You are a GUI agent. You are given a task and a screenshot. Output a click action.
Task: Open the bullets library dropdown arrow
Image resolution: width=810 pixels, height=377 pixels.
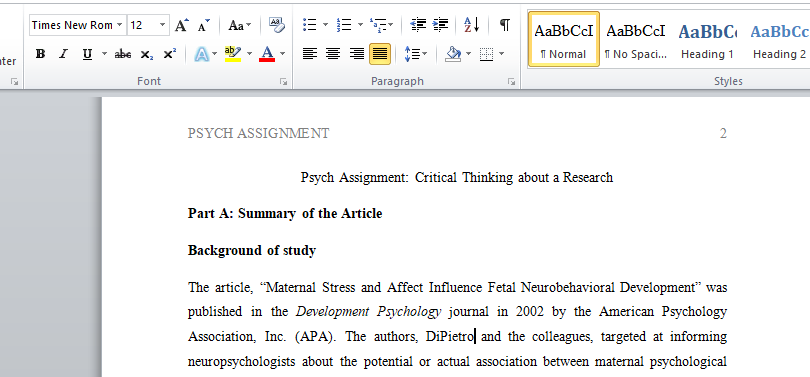(325, 25)
